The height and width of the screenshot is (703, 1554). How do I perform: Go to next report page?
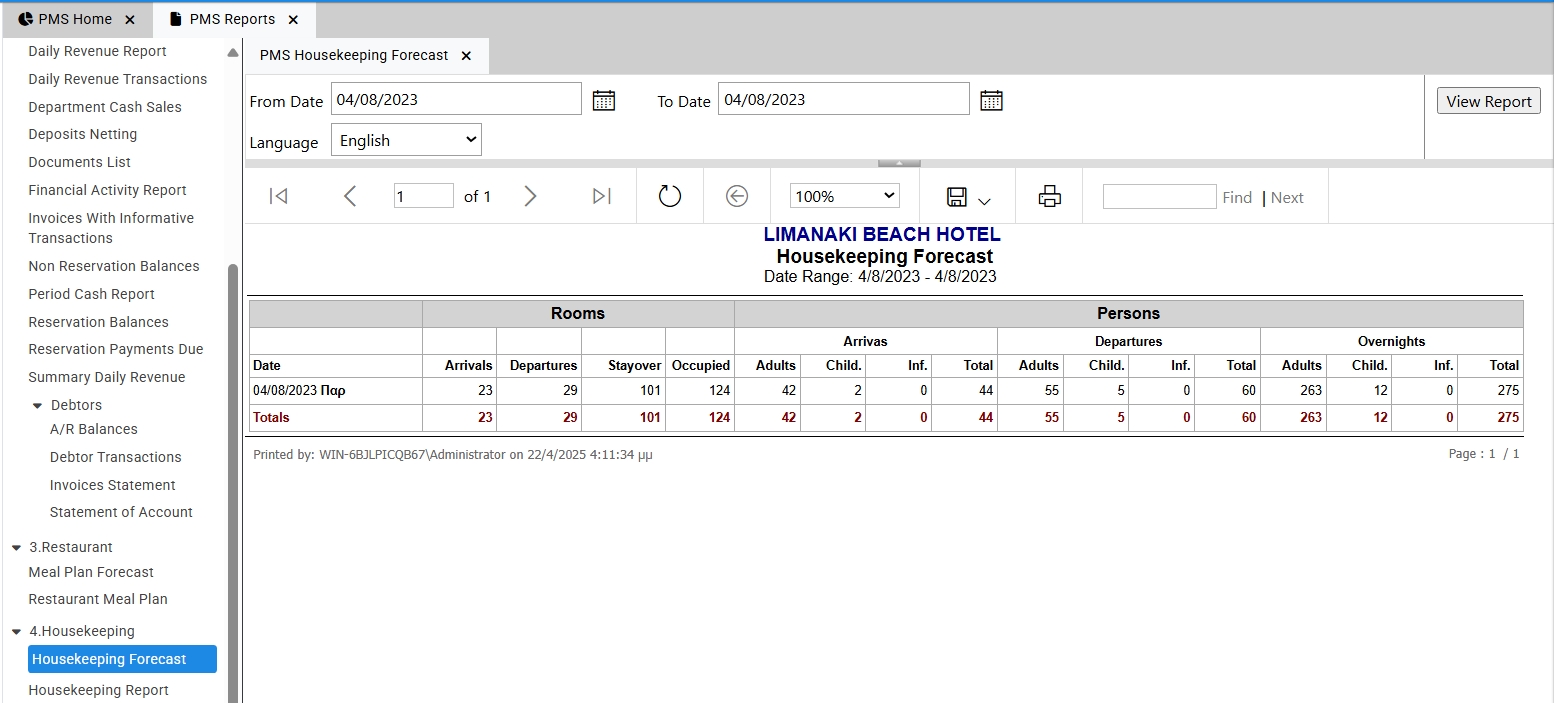(530, 196)
